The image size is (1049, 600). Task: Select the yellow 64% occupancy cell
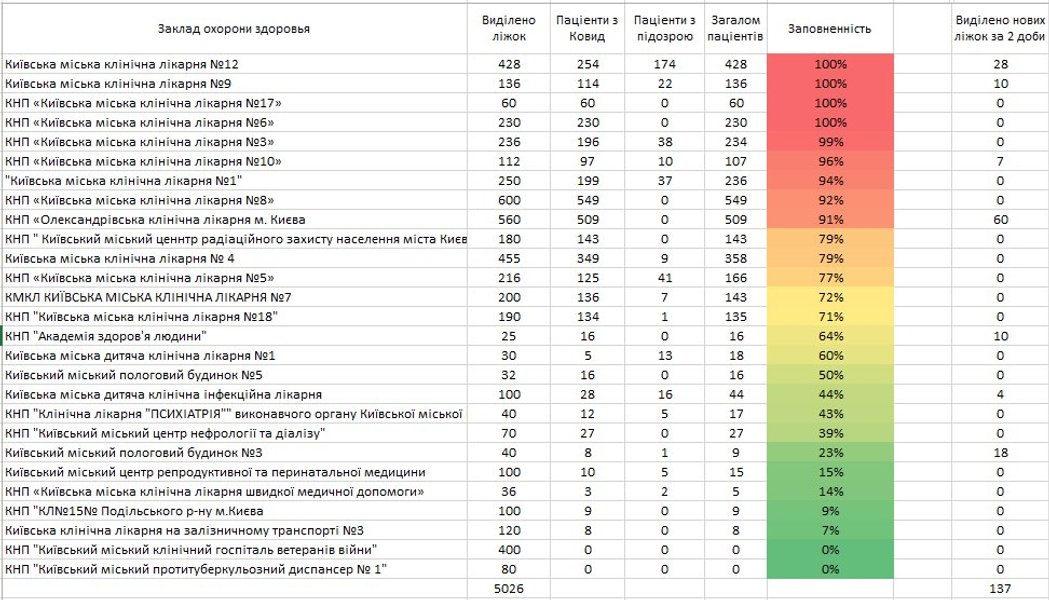pos(830,336)
